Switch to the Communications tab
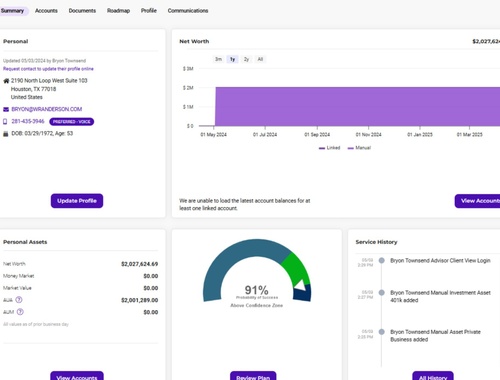 [x=188, y=11]
